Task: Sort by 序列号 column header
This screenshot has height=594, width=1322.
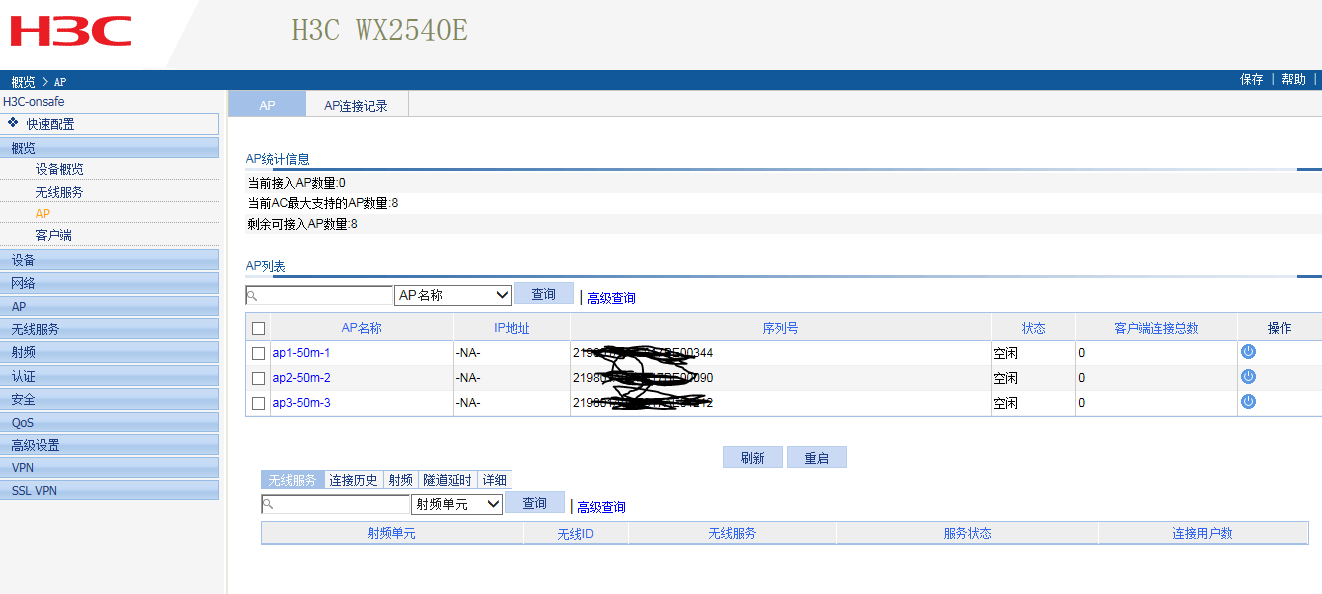Action: click(x=781, y=328)
